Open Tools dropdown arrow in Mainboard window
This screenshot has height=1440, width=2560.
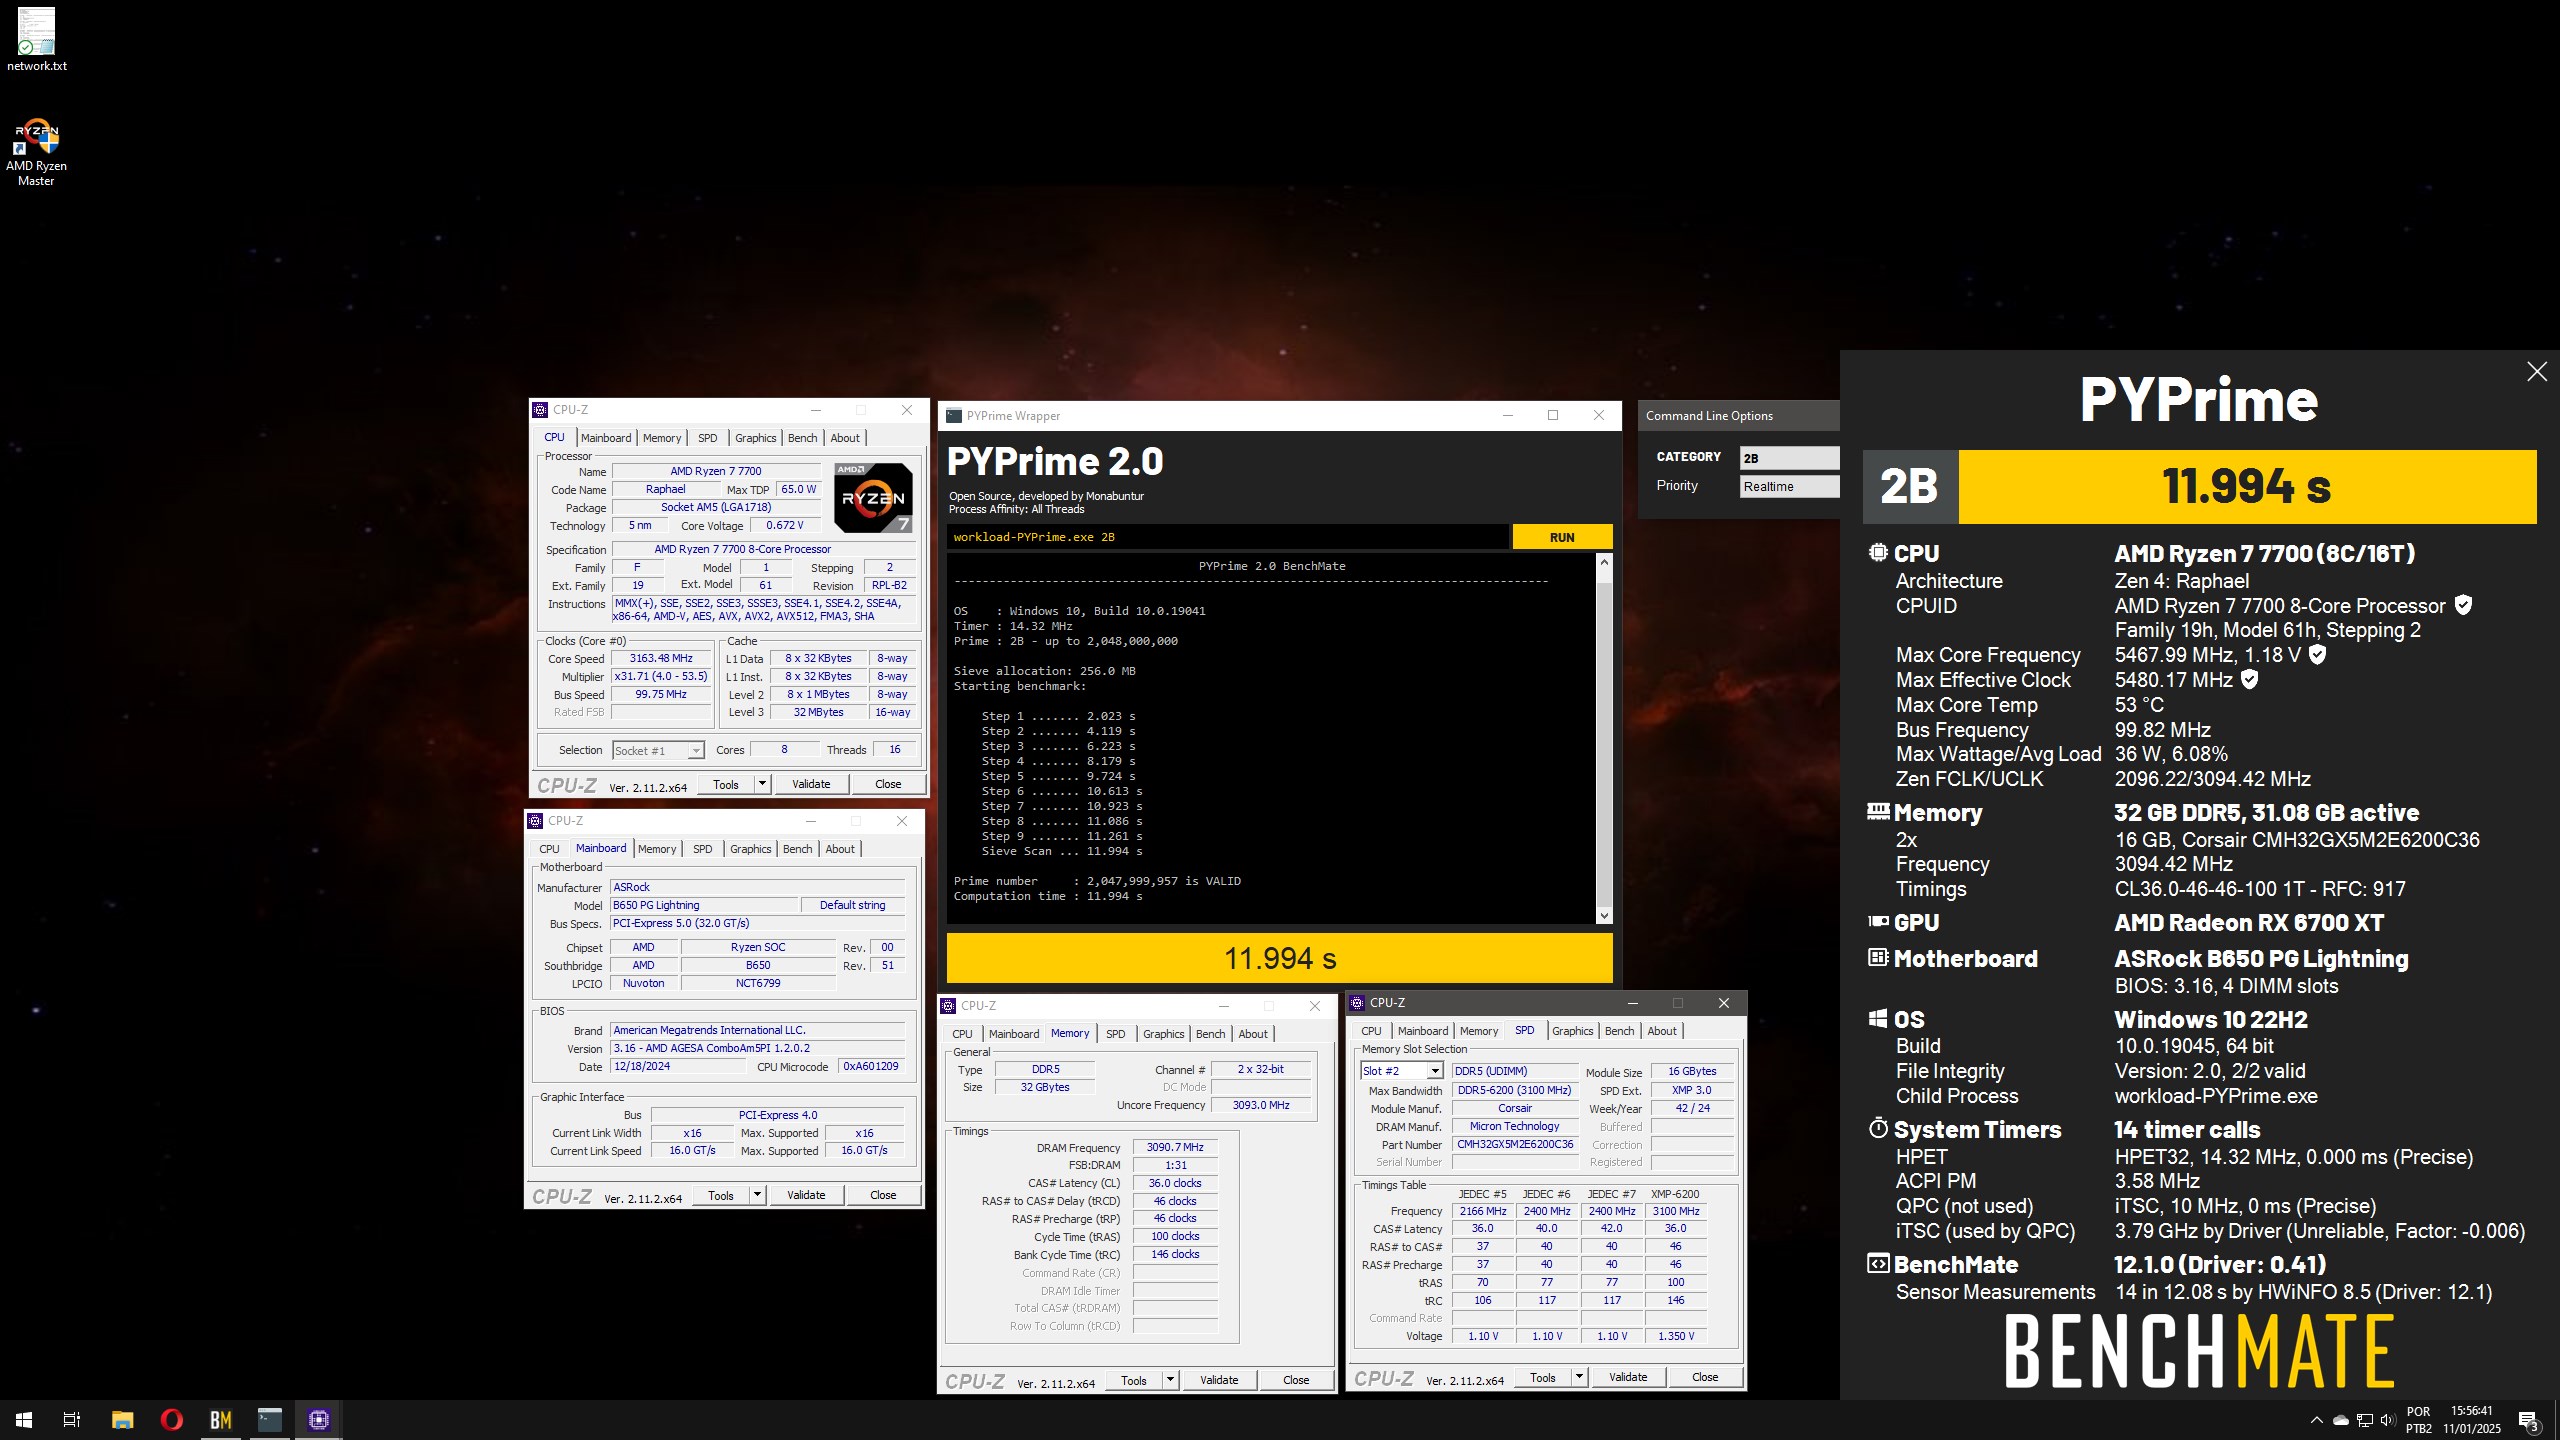coord(757,1195)
